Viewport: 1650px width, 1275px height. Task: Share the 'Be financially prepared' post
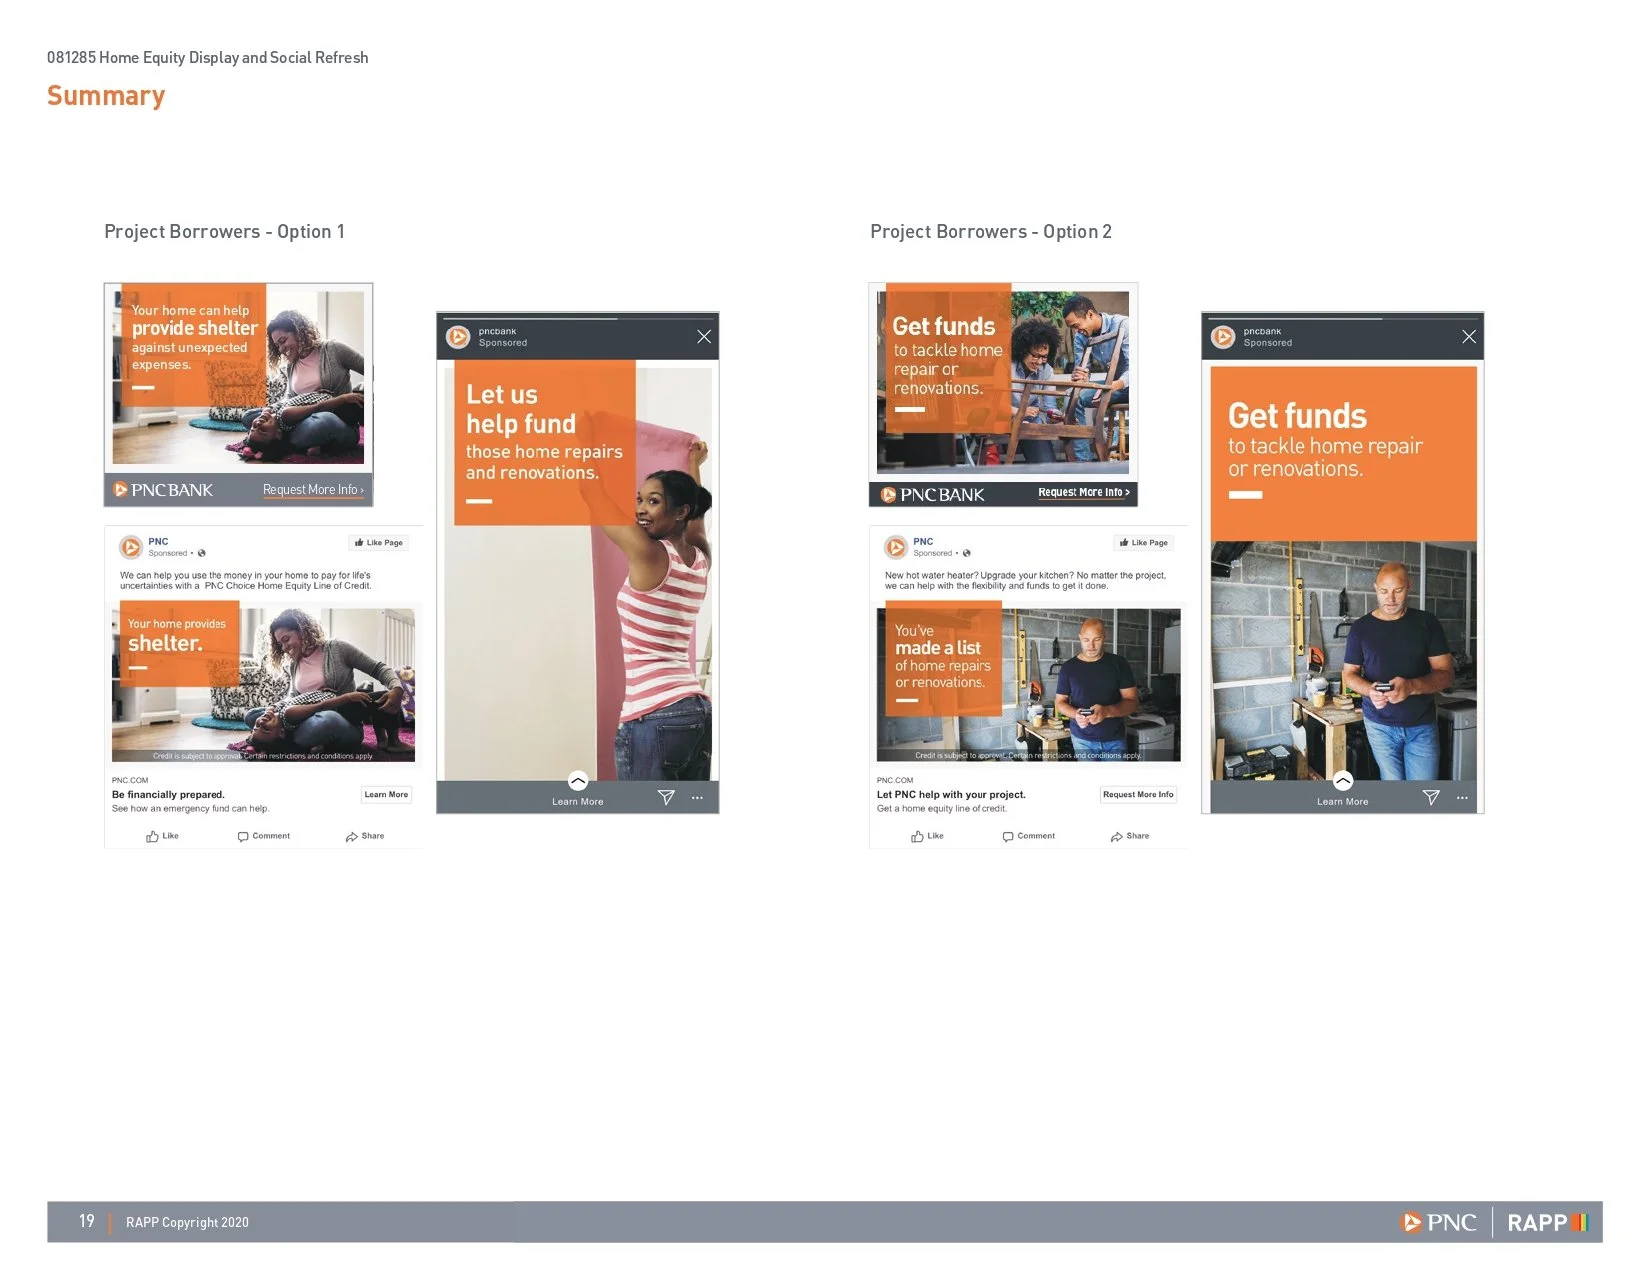[x=365, y=836]
